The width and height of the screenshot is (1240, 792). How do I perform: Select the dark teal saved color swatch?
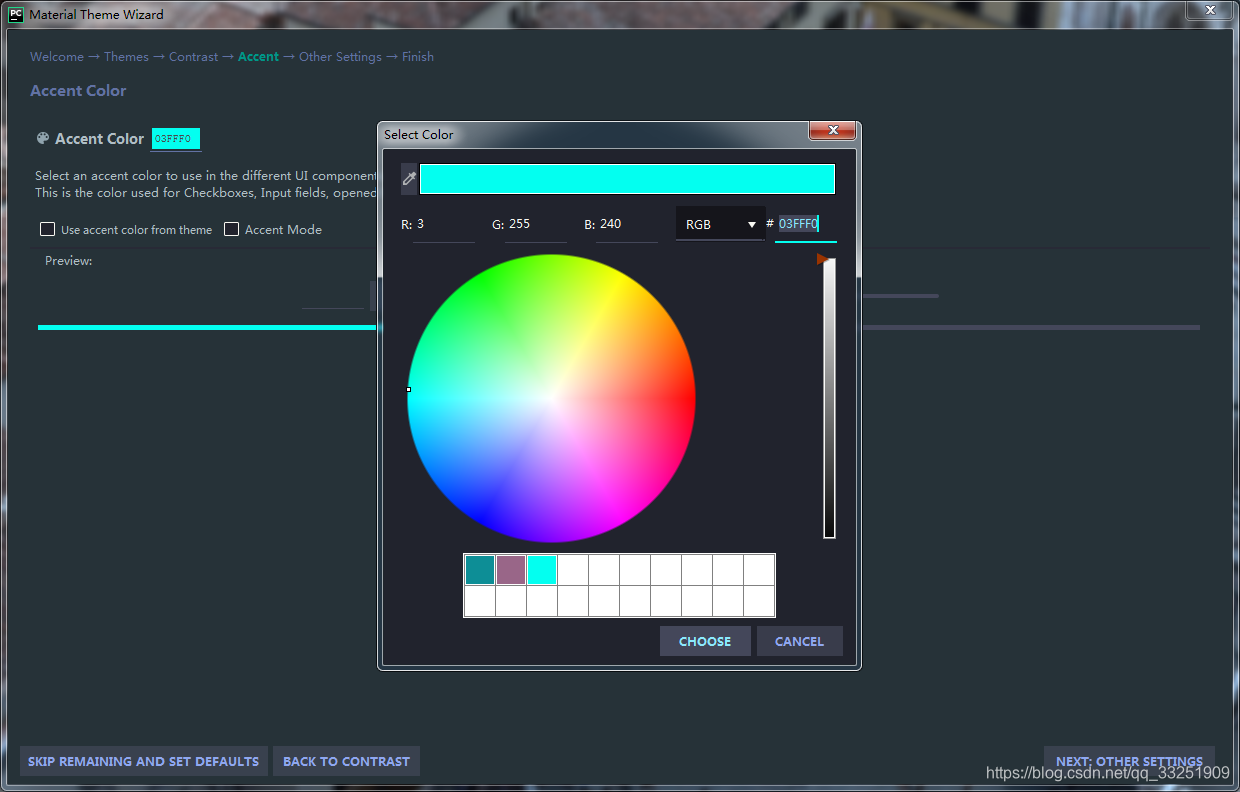pos(479,569)
